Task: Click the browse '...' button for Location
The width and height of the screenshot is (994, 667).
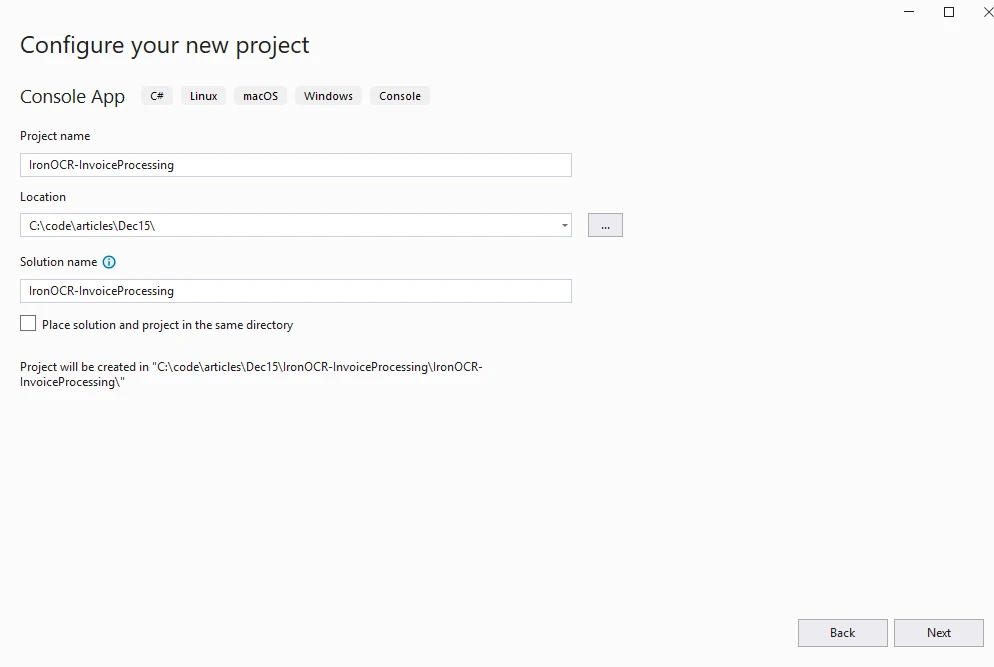Action: (605, 226)
